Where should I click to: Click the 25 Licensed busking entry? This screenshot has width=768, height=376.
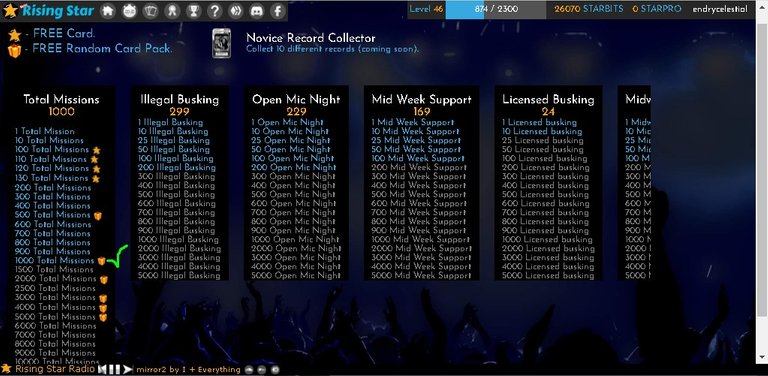click(543, 140)
